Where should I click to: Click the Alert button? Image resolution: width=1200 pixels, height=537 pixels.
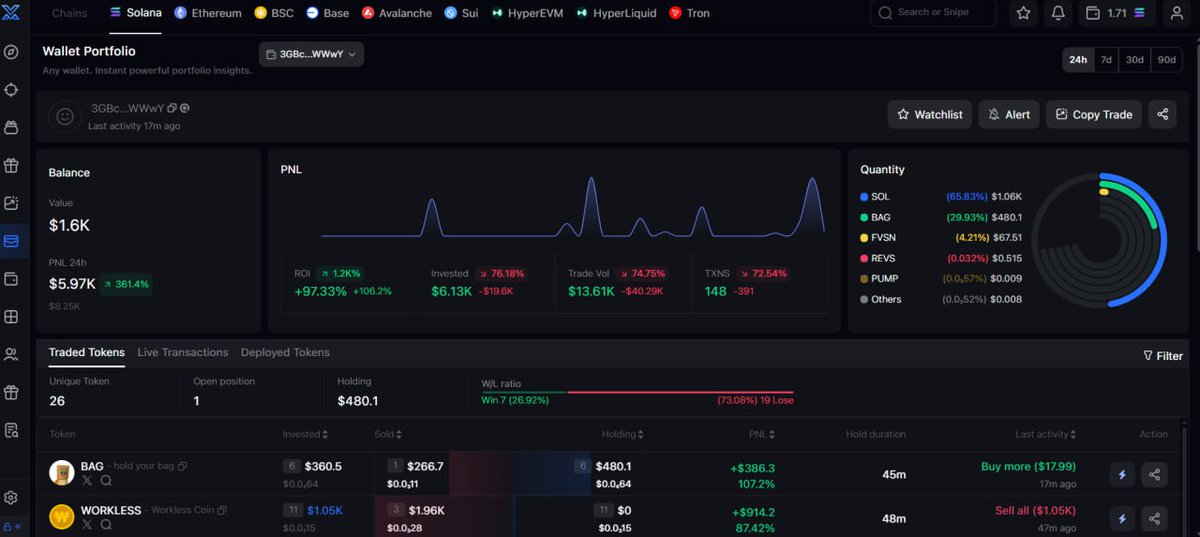[1009, 114]
